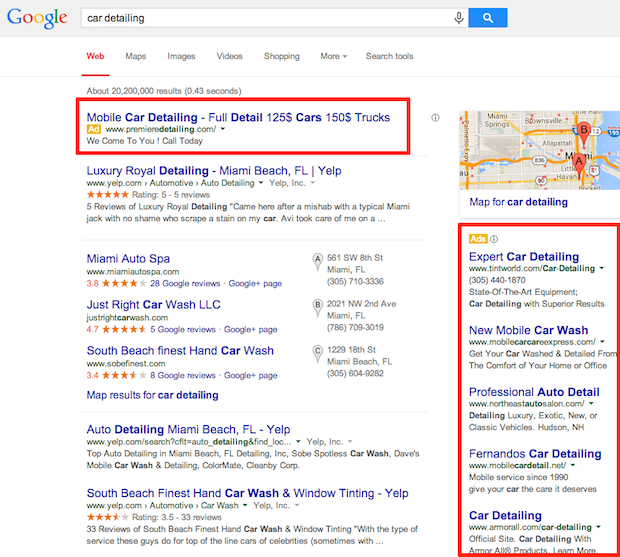The image size is (620, 557).
Task: Open New Mobile Car Wash ad
Action: (528, 330)
